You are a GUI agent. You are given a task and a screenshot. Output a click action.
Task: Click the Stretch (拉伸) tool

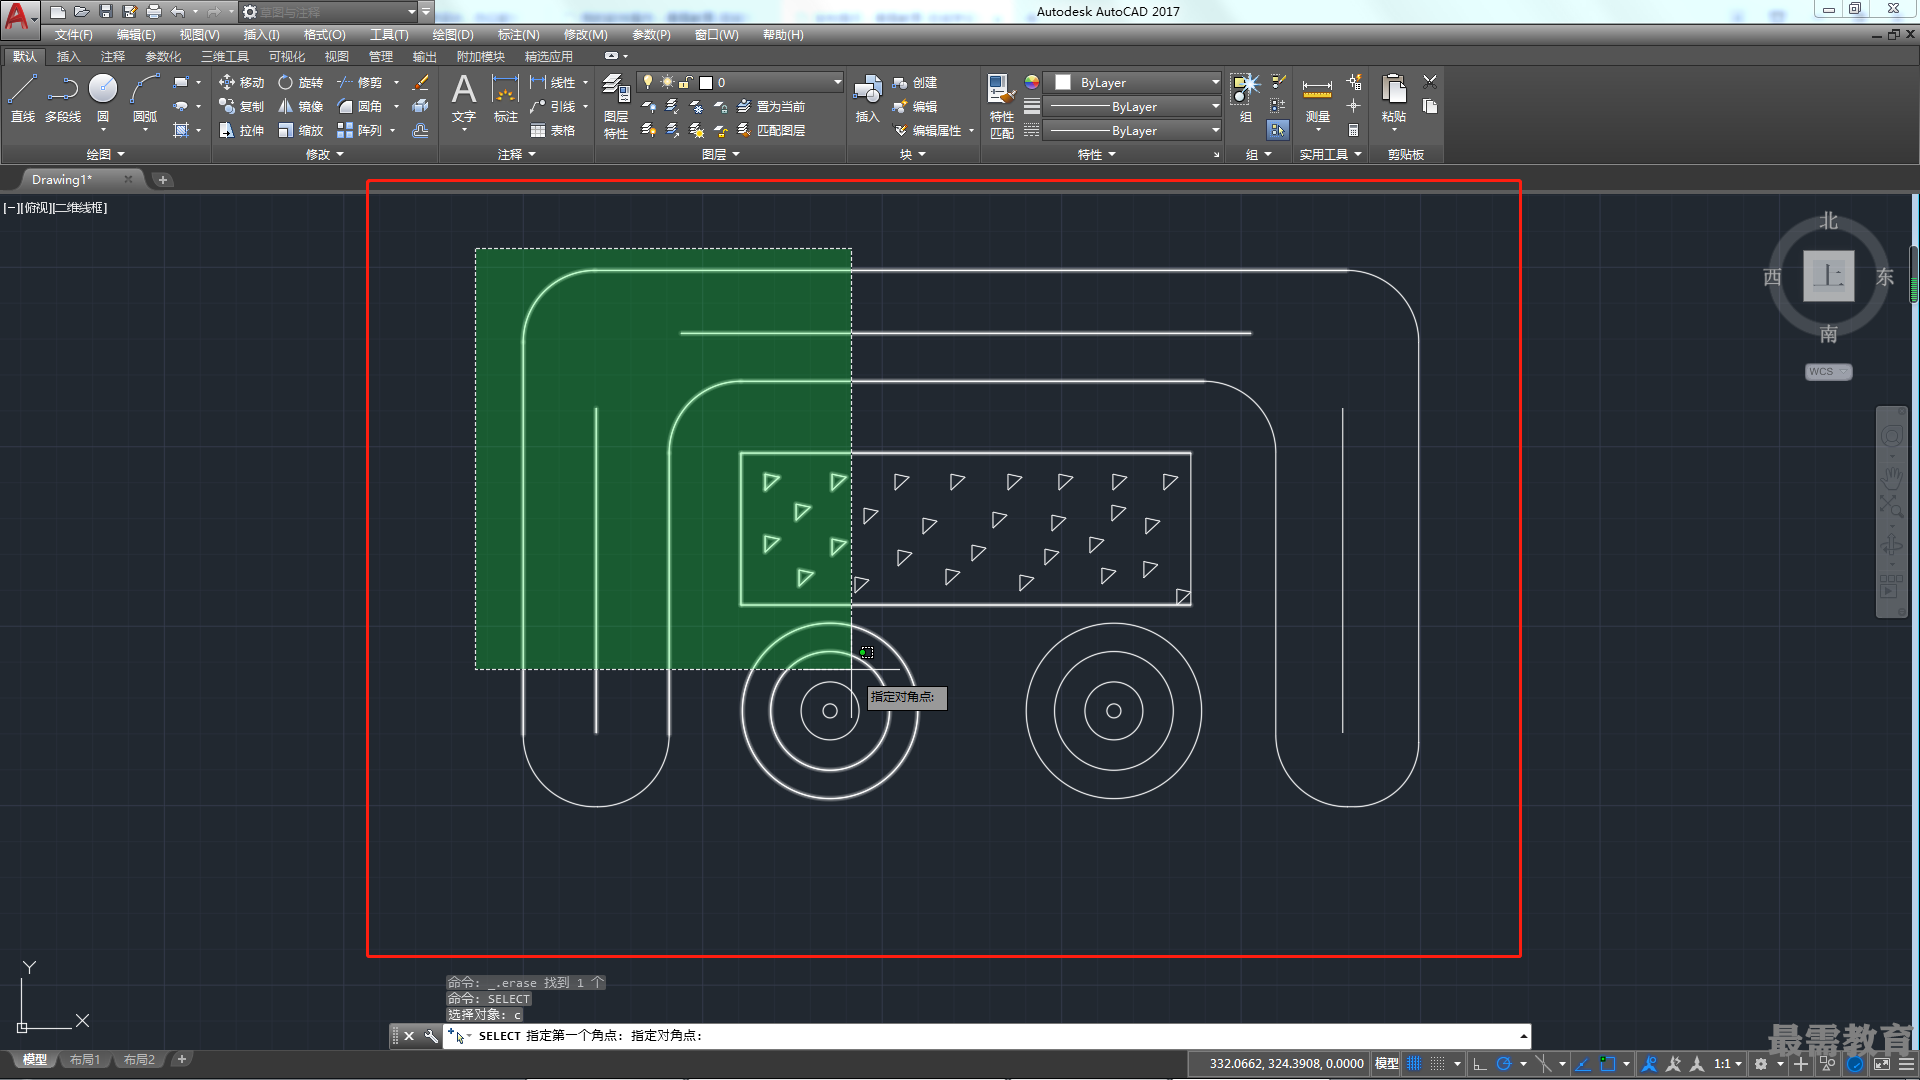[242, 130]
